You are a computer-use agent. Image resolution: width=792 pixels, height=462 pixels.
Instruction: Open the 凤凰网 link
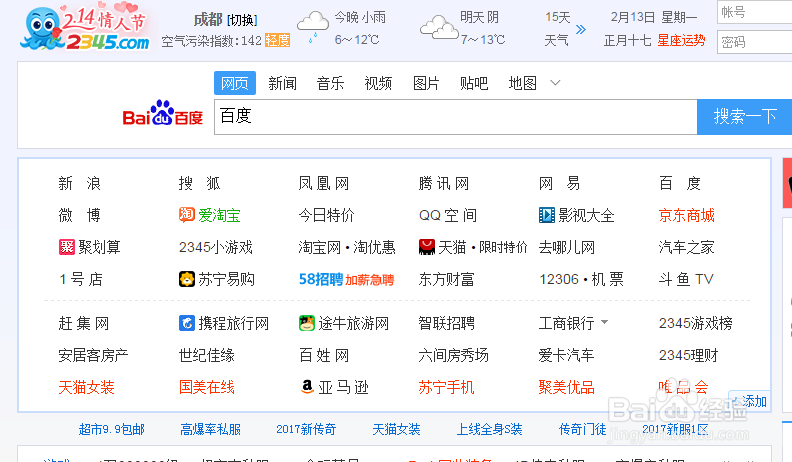click(324, 183)
